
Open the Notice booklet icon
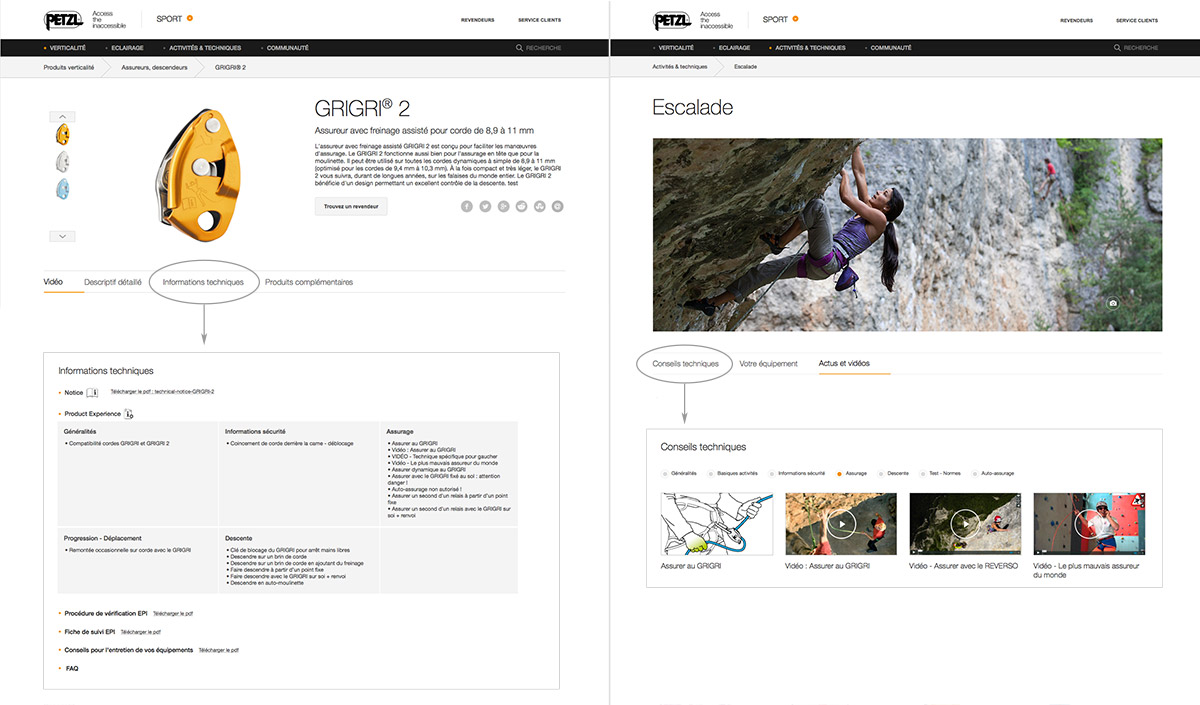[92, 393]
